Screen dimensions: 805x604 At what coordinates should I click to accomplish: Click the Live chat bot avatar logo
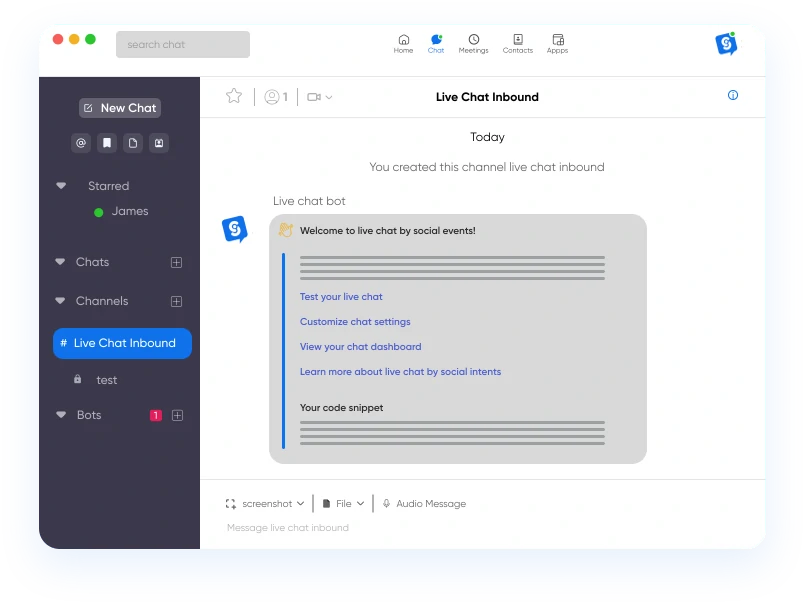(x=234, y=228)
